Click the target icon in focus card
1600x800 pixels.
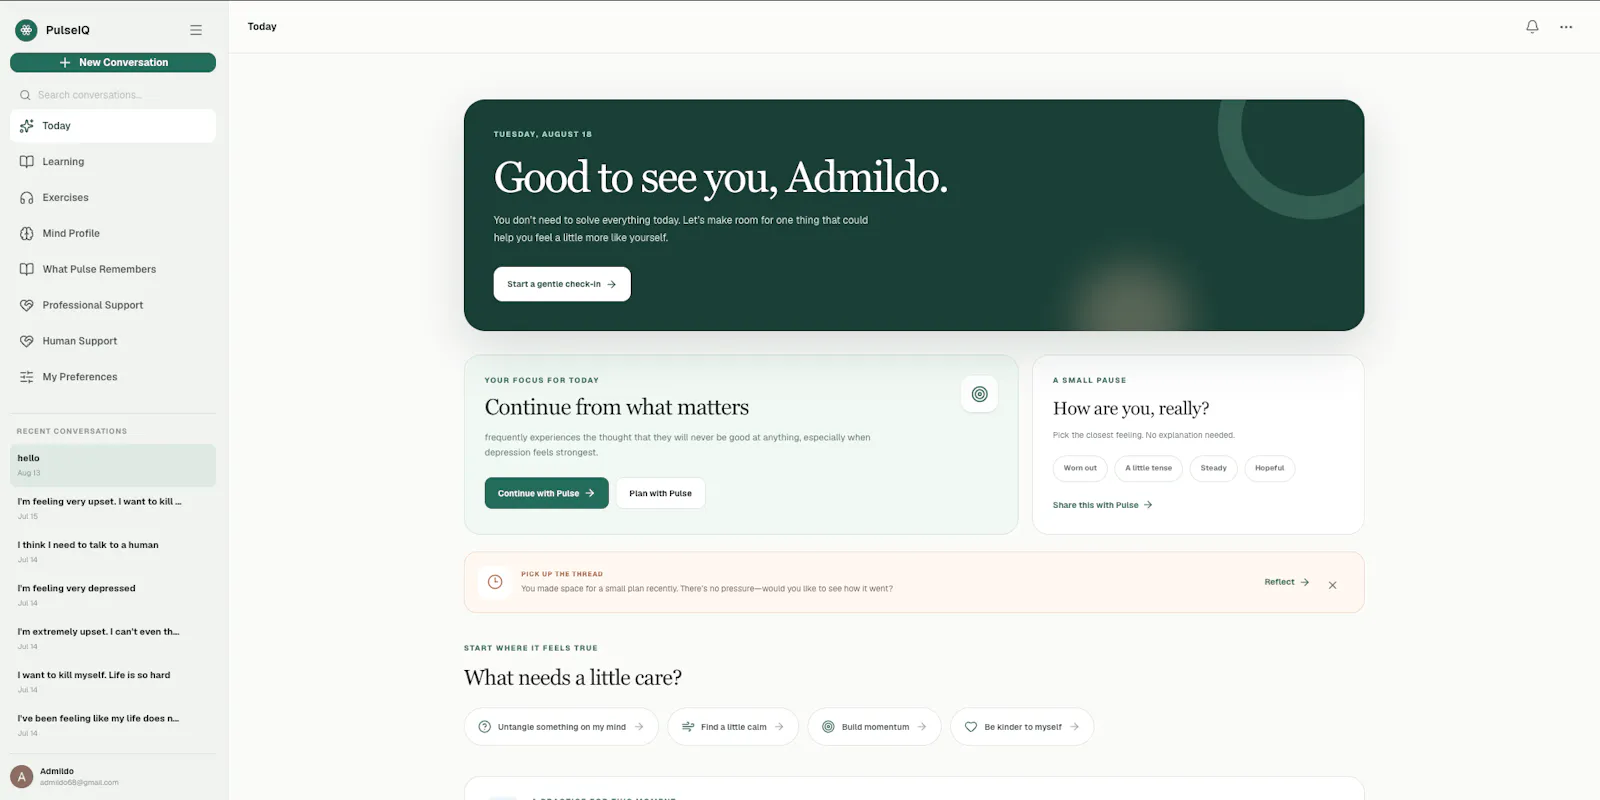(x=979, y=394)
